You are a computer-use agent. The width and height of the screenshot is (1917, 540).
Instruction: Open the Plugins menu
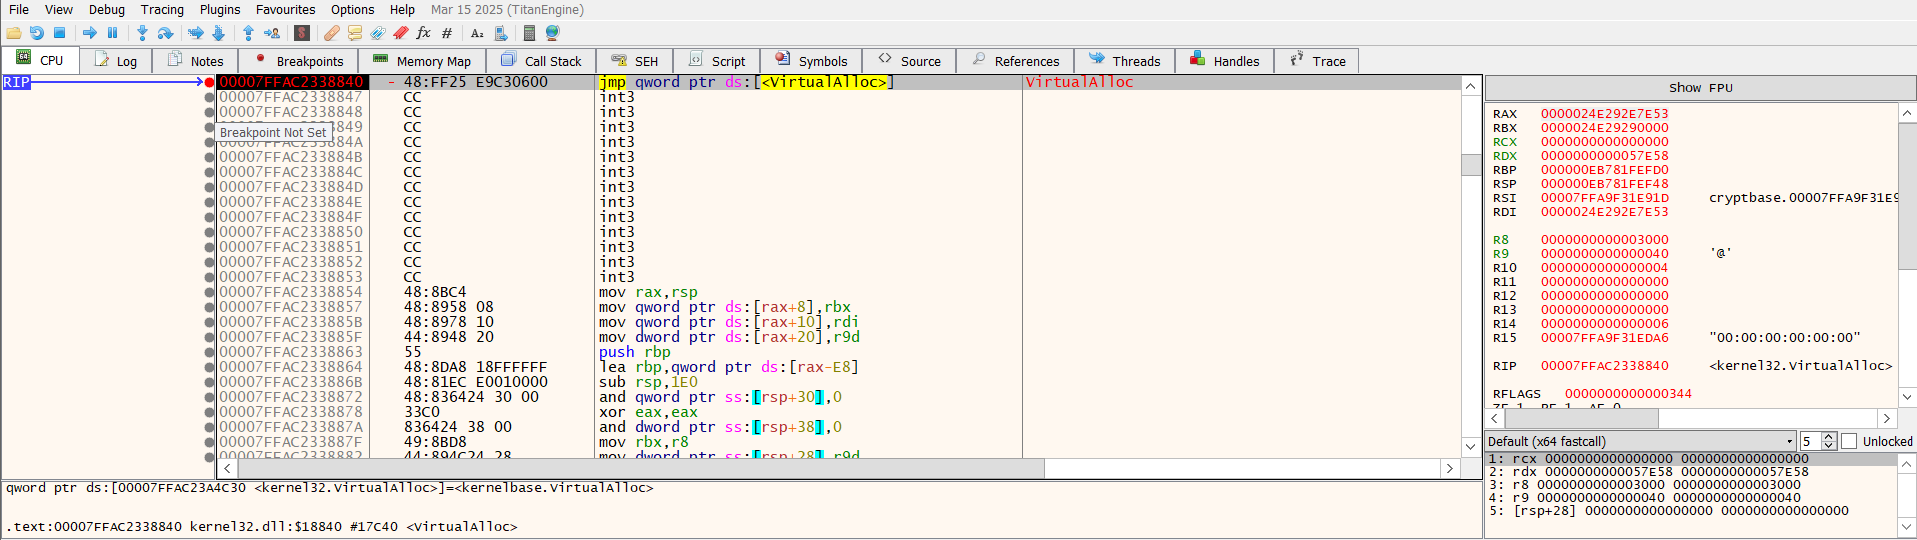coord(220,9)
